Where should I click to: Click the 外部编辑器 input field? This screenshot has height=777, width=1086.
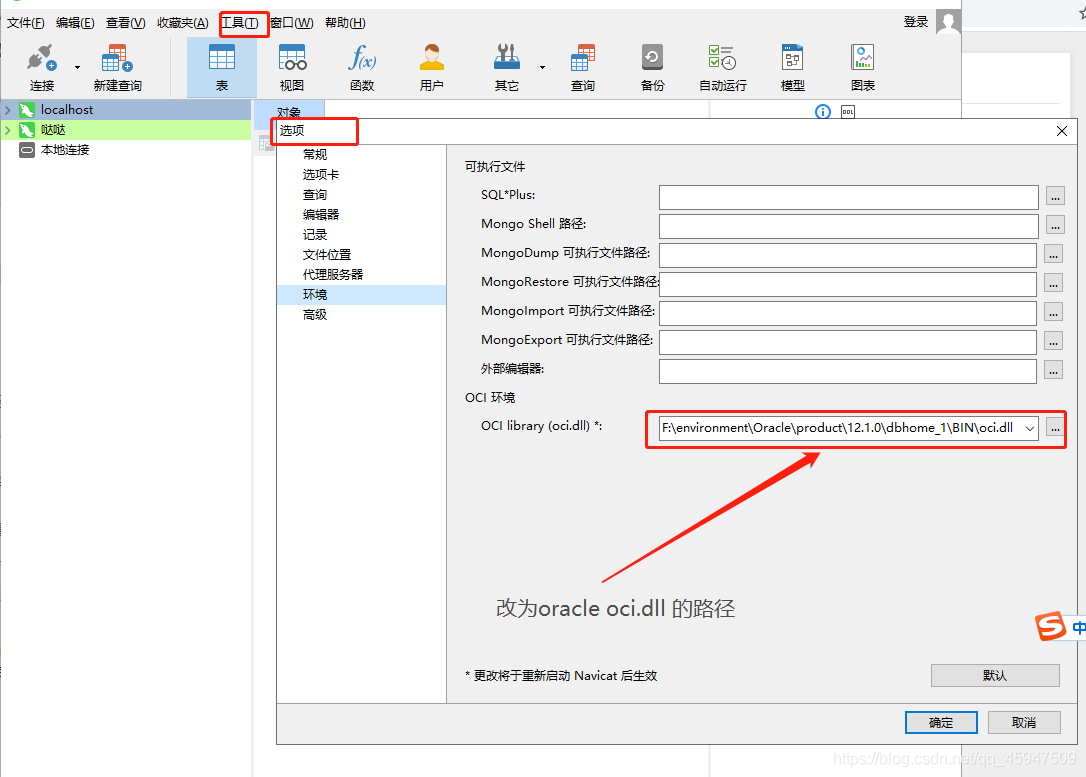(x=848, y=371)
